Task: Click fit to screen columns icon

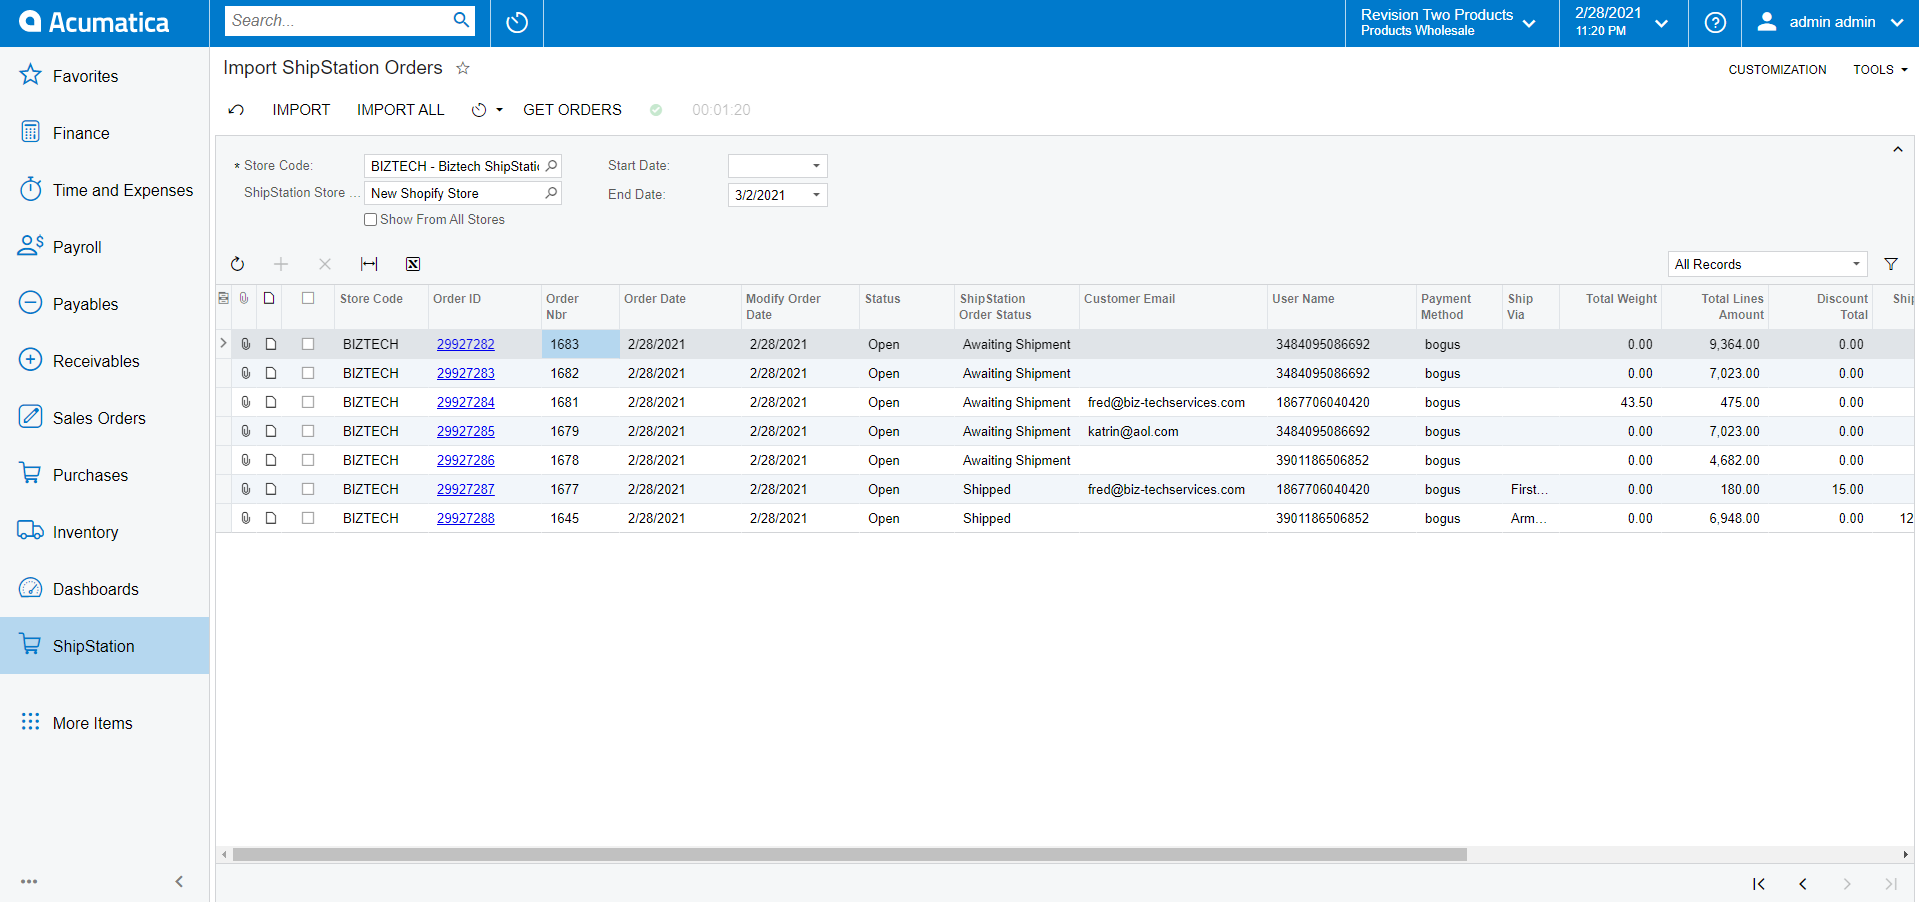Action: click(x=369, y=264)
